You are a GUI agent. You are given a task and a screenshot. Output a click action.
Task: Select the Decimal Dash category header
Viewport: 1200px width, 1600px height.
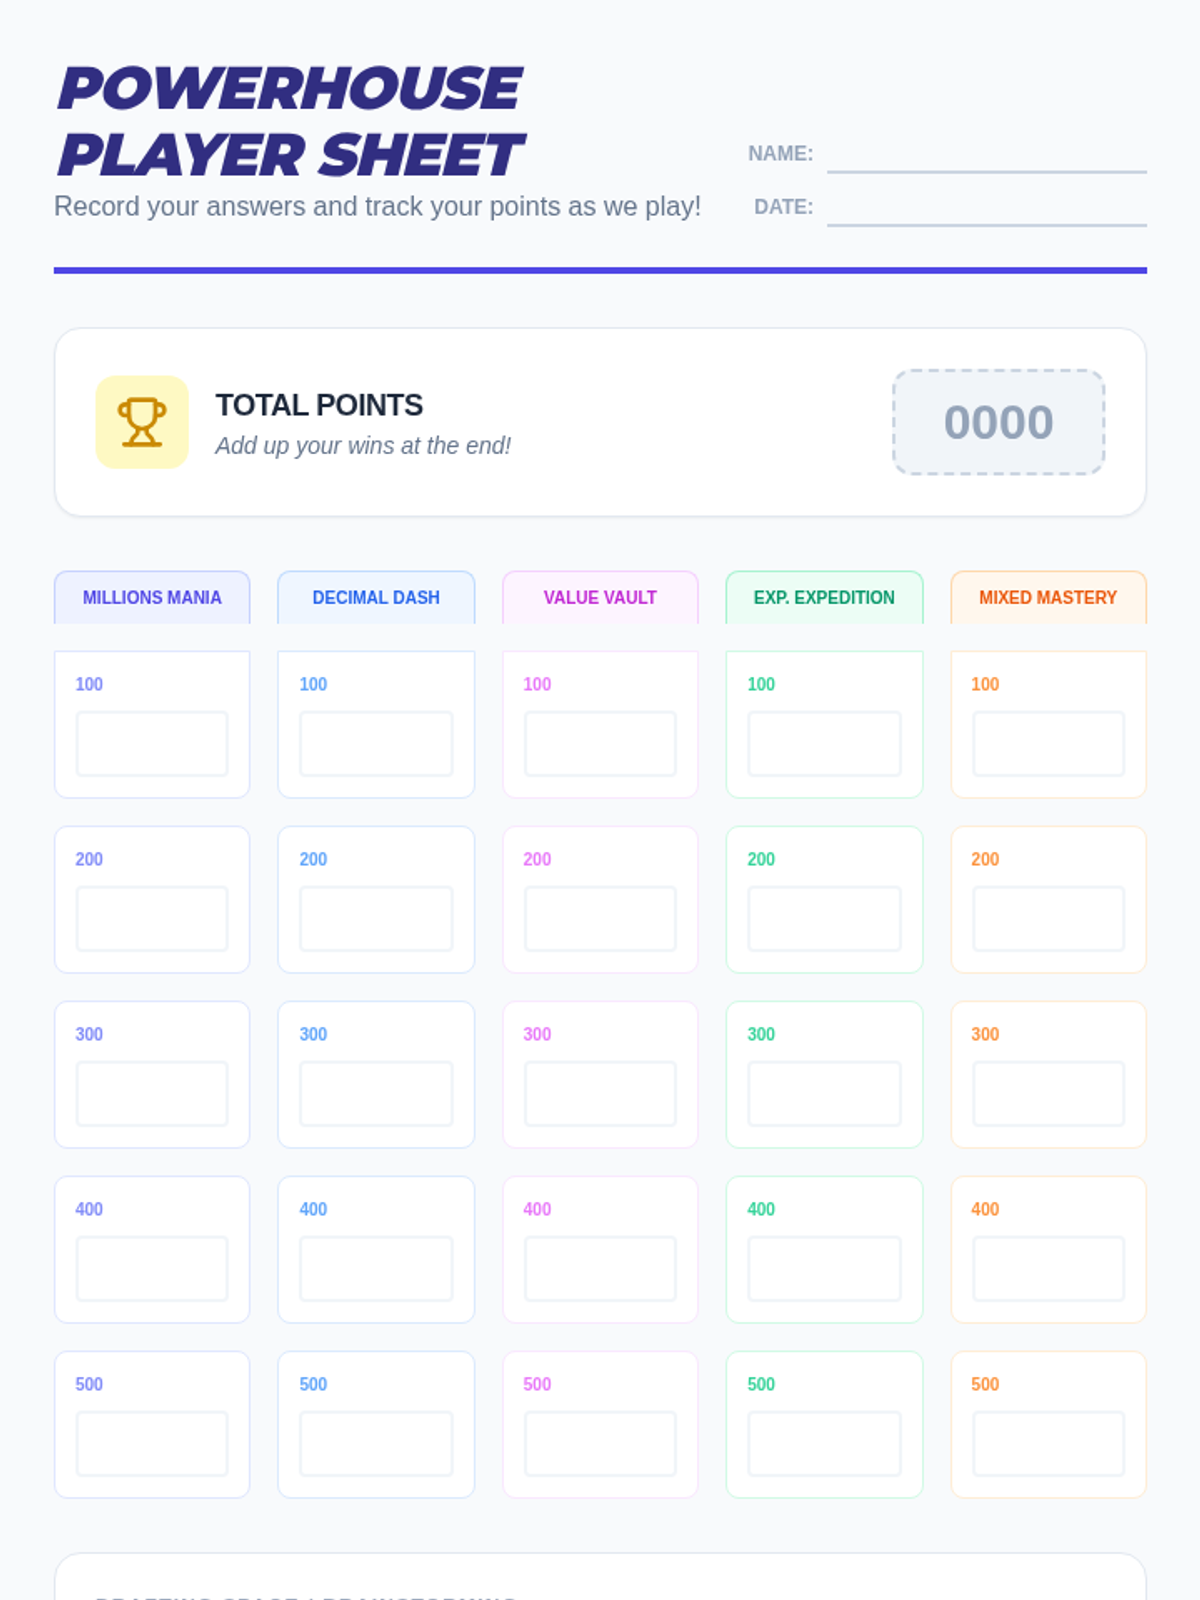point(376,598)
